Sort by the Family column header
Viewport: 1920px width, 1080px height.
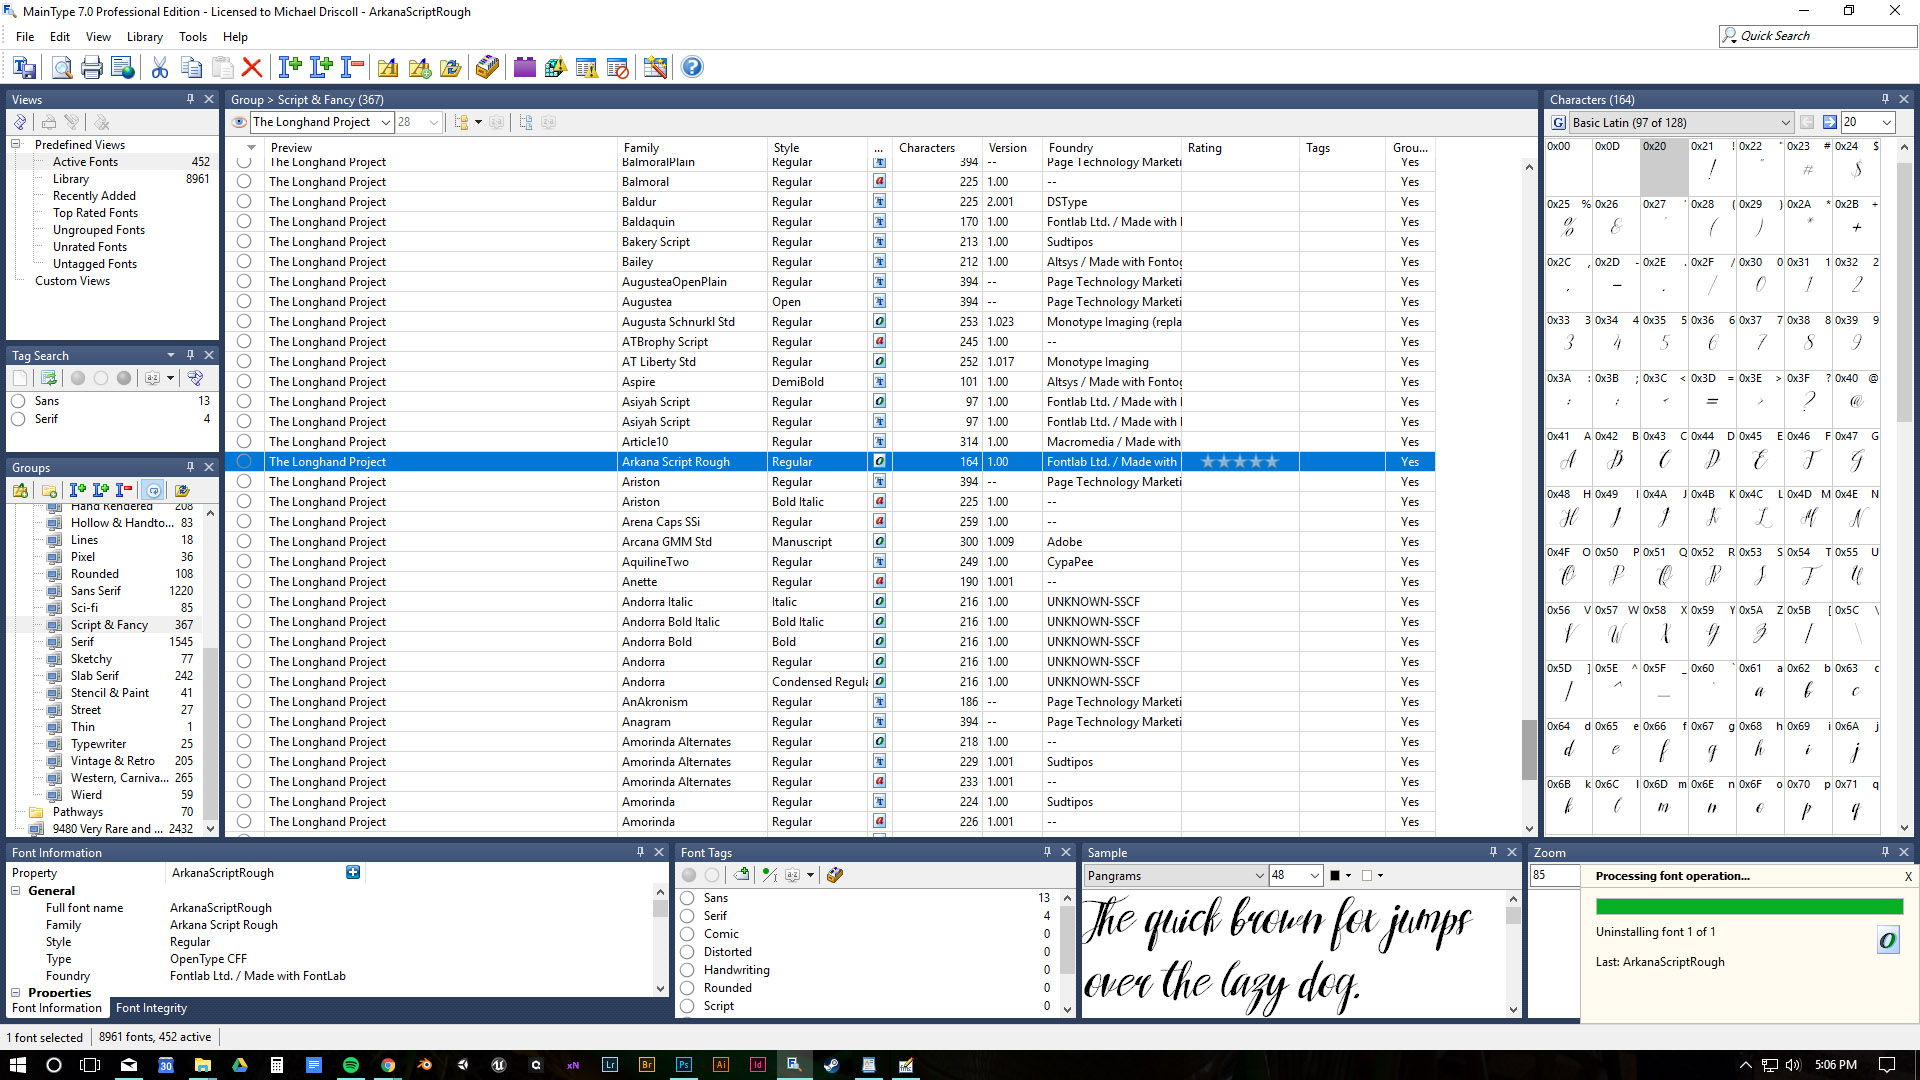(x=693, y=147)
